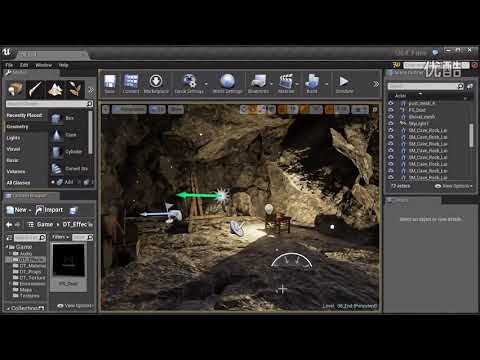Click the Save toolbar button
This screenshot has height=360, width=480.
(x=110, y=84)
